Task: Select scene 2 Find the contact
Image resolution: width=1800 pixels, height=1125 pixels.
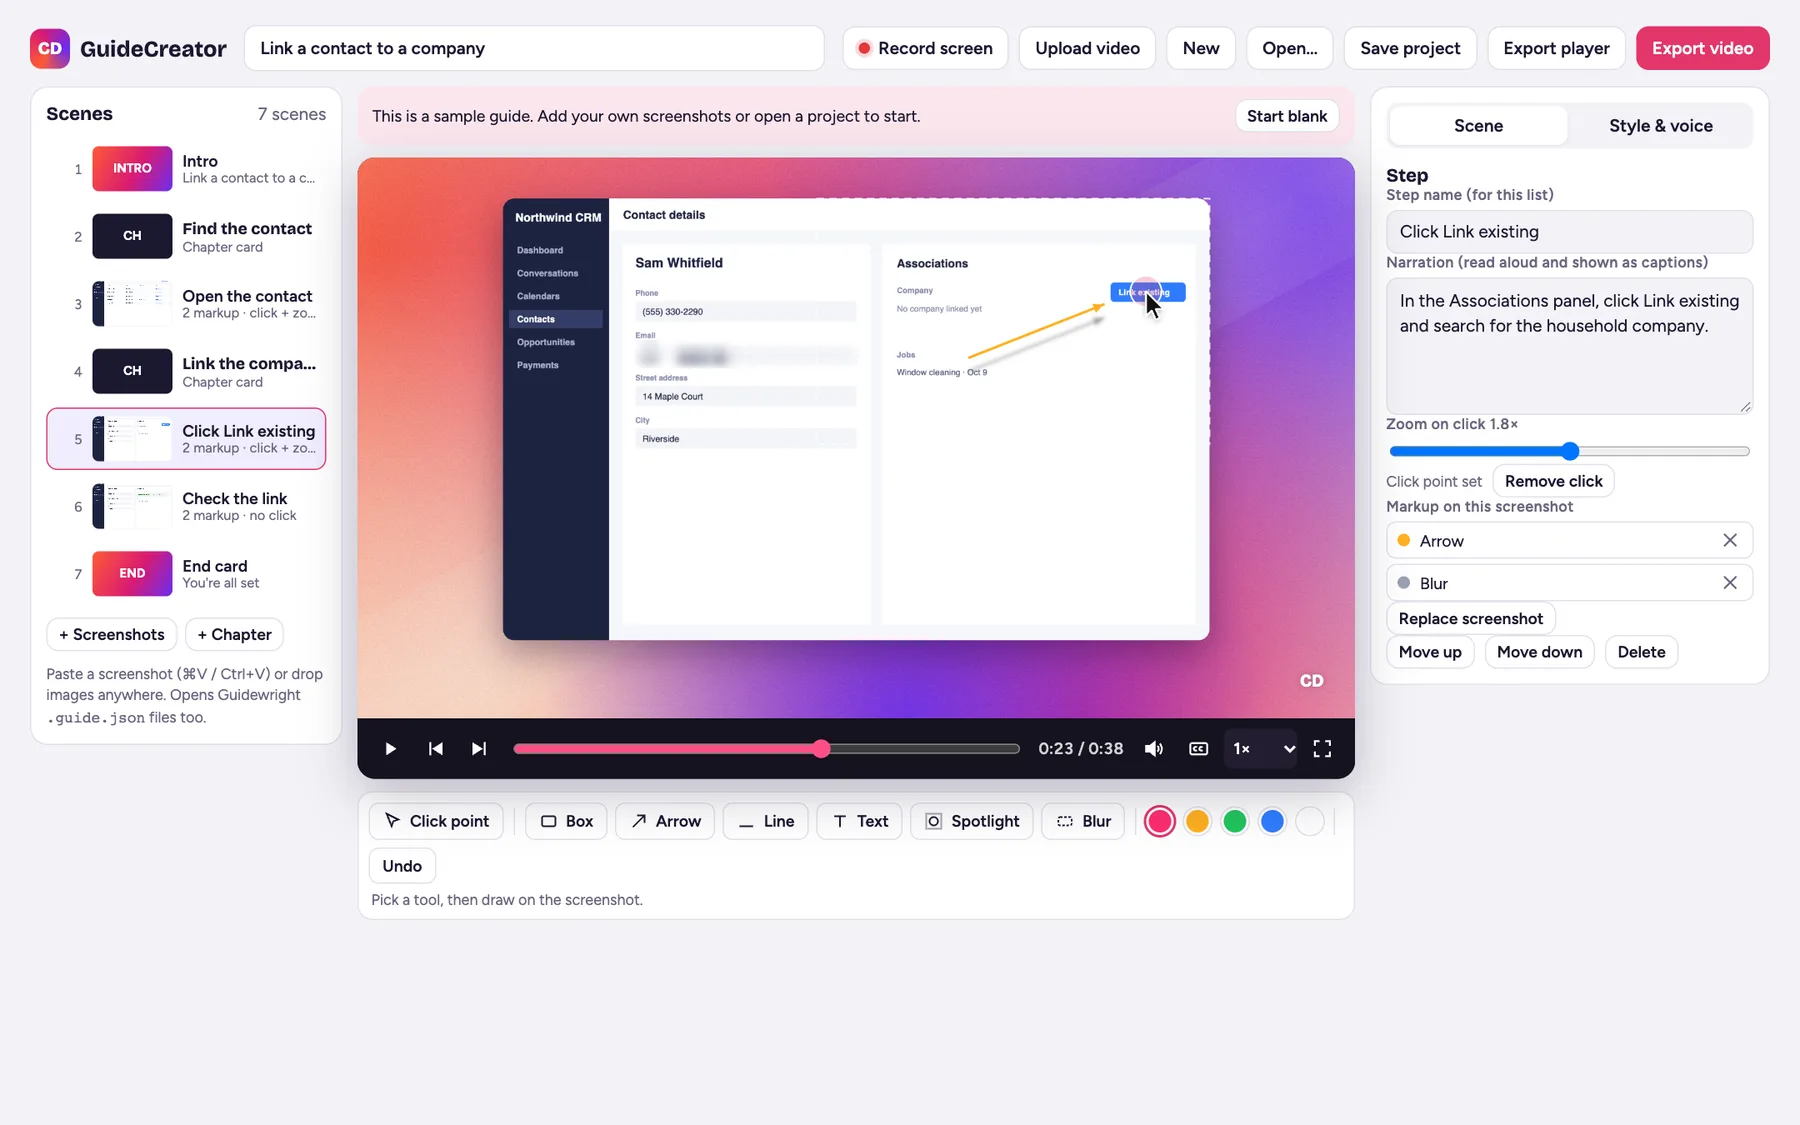Action: coord(186,237)
